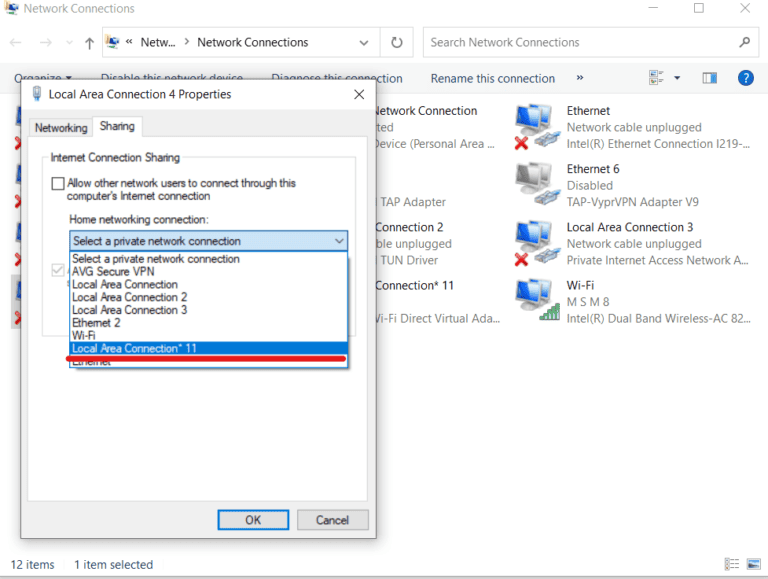Image resolution: width=768 pixels, height=579 pixels.
Task: Expand the view options dropdown arrow
Action: (x=677, y=78)
